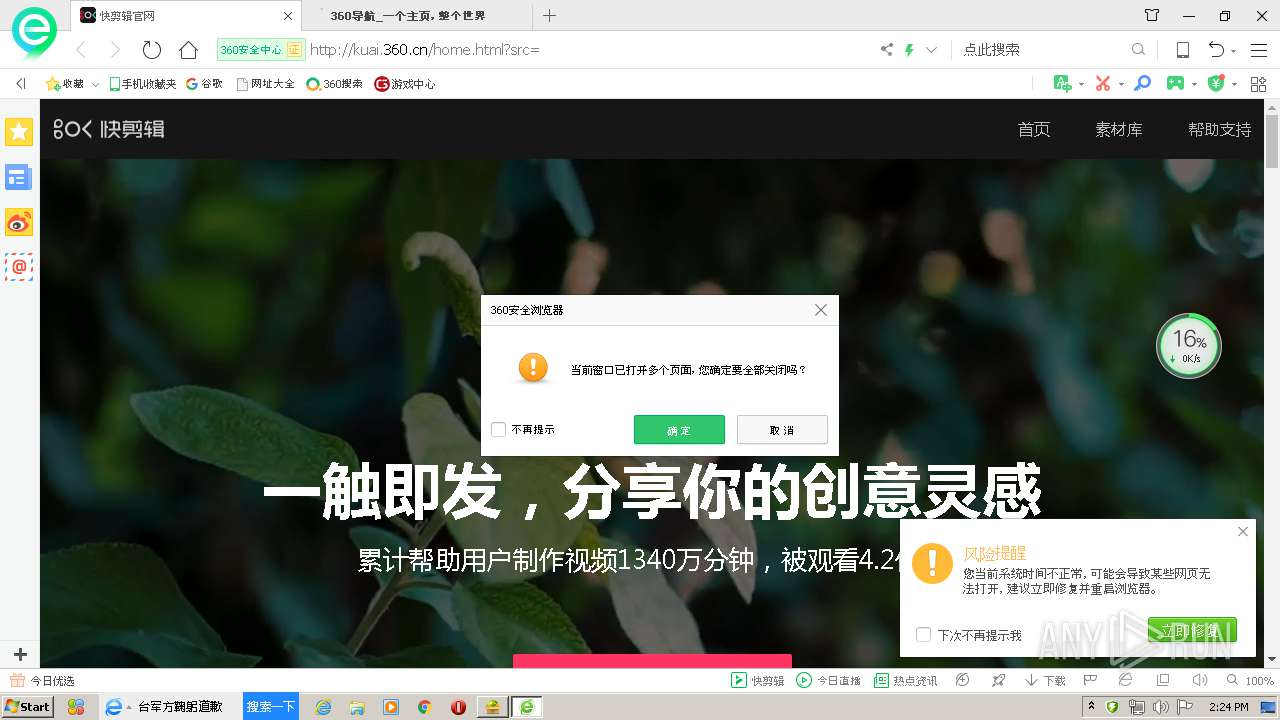Screen dimensions: 1280x720
Task: Open the 谷歌 bookmark
Action: (x=204, y=84)
